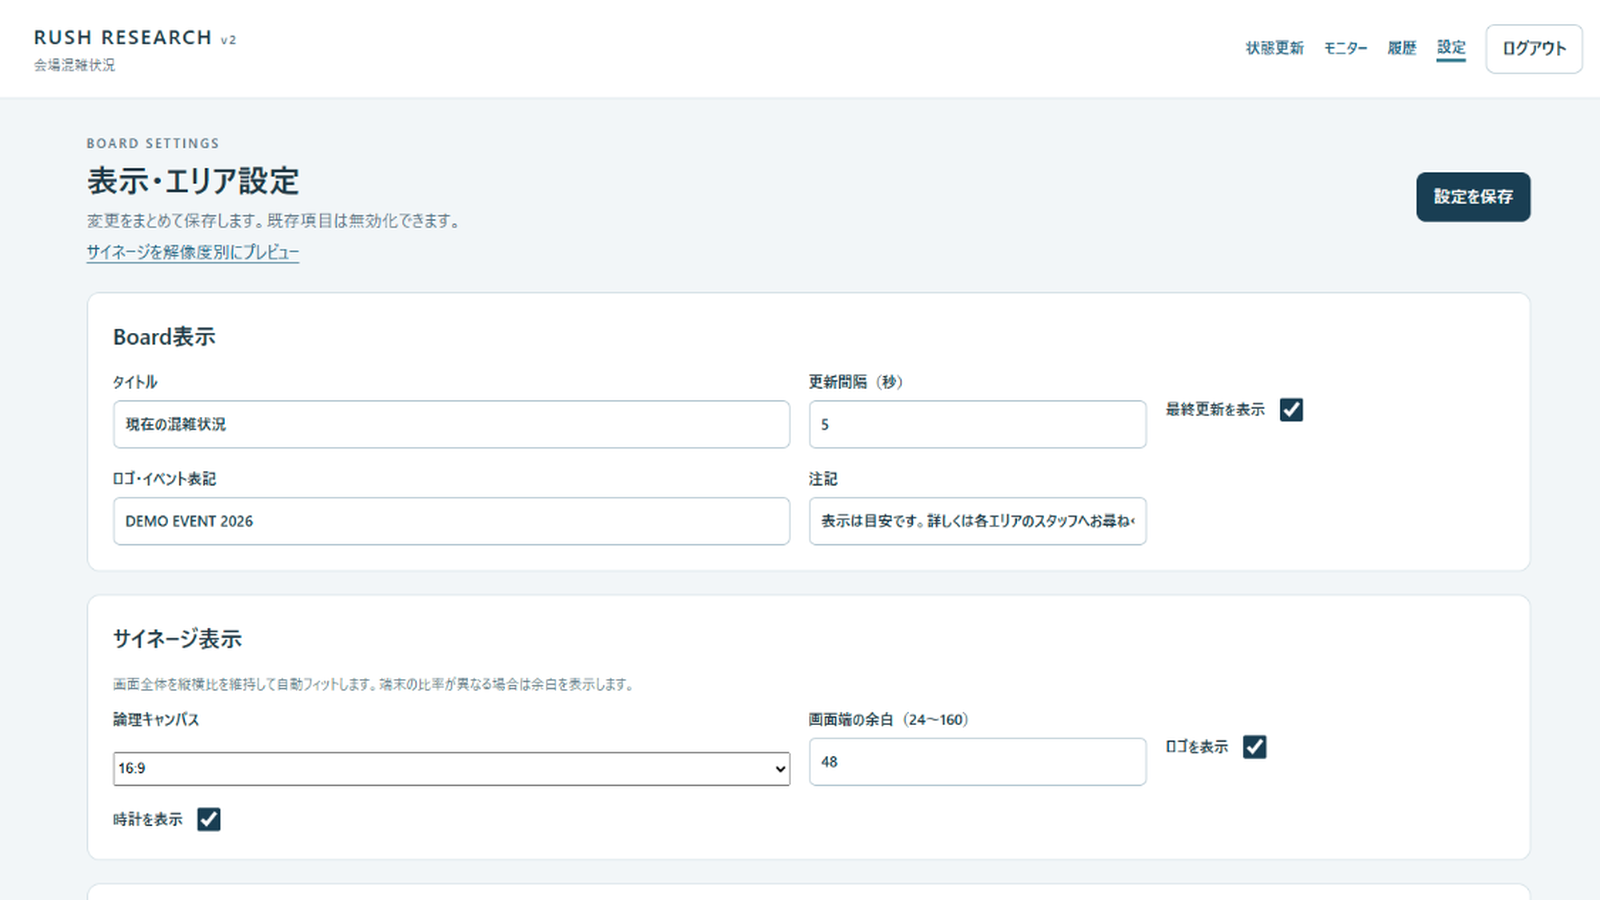Viewport: 1600px width, 900px height.
Task: Focus the 注記 input field
Action: 977,521
